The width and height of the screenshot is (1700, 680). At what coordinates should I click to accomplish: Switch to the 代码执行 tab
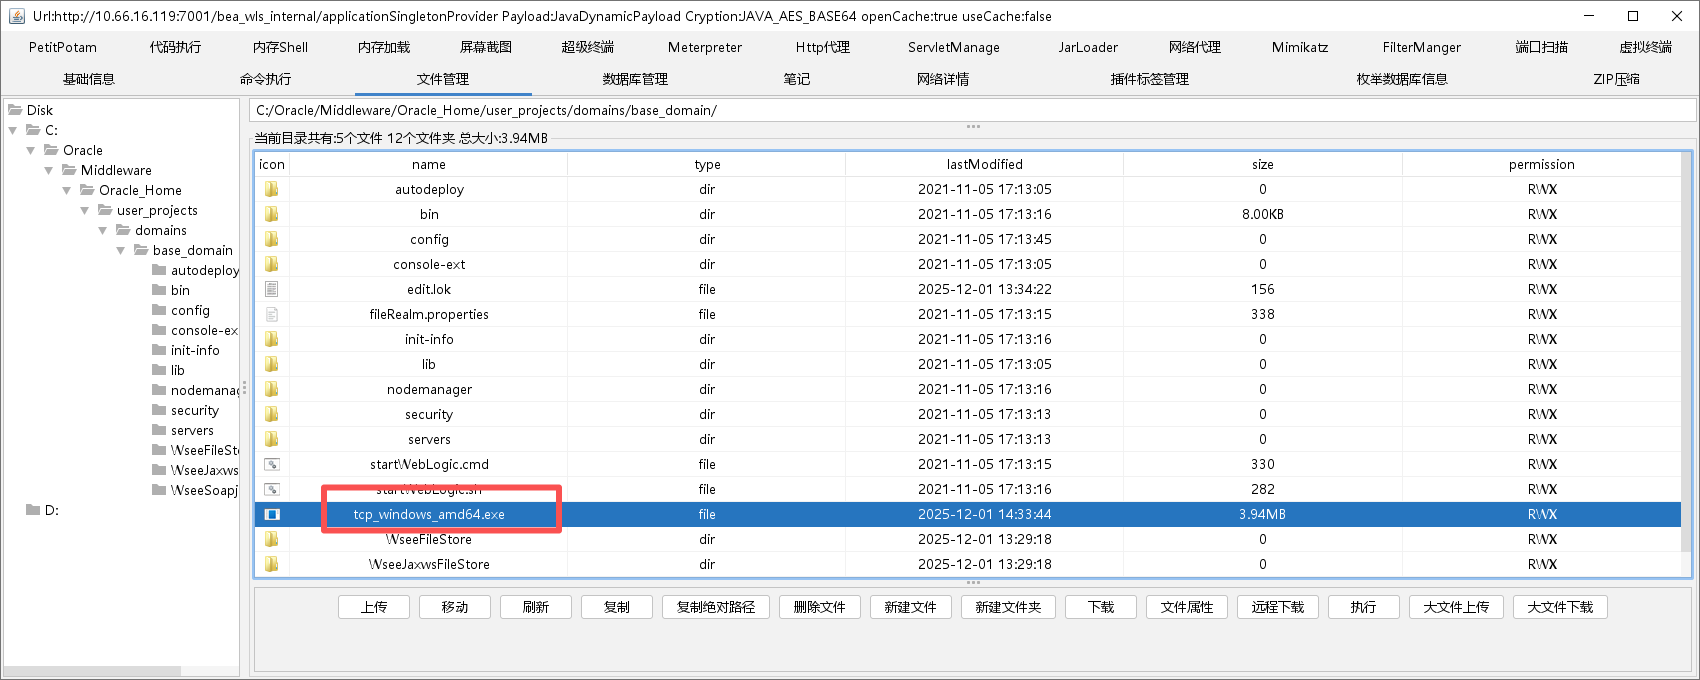tap(175, 47)
